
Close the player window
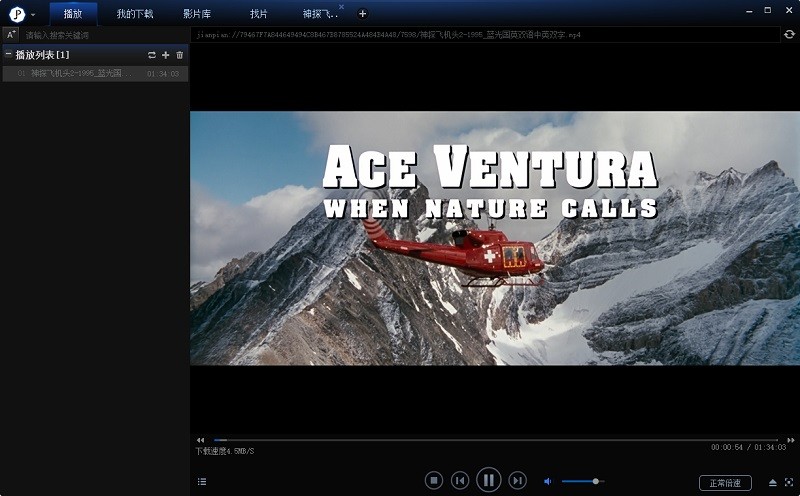tap(788, 10)
